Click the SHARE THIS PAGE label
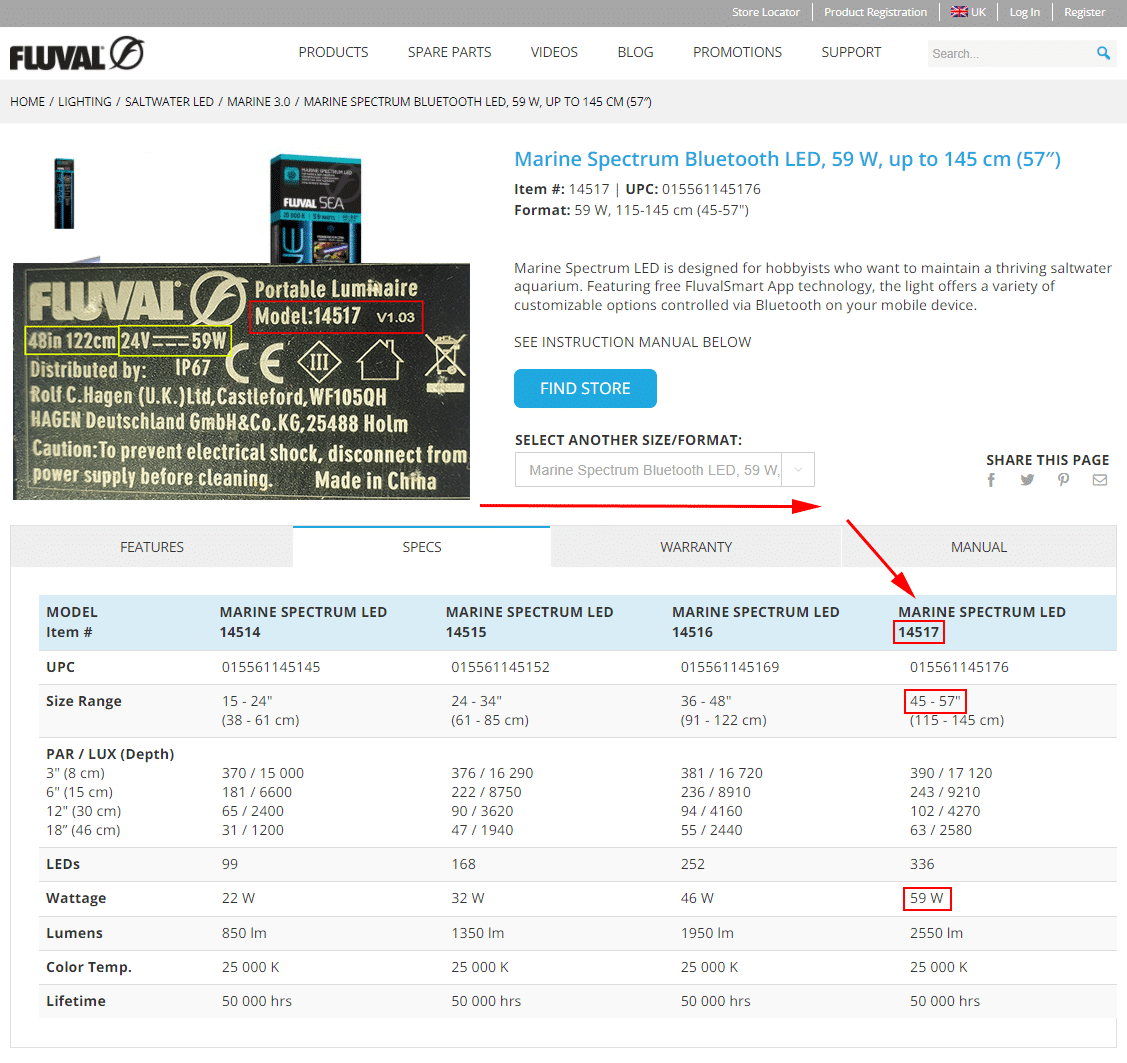The width and height of the screenshot is (1127, 1063). (x=1047, y=460)
